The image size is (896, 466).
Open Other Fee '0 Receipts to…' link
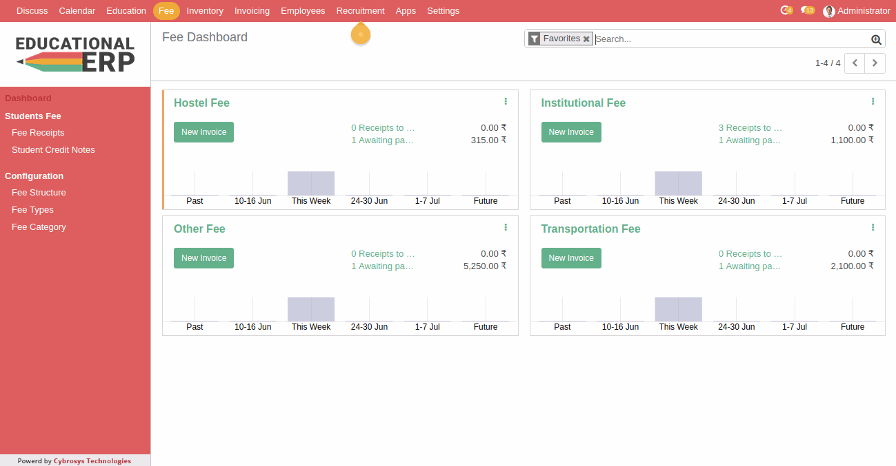click(383, 254)
